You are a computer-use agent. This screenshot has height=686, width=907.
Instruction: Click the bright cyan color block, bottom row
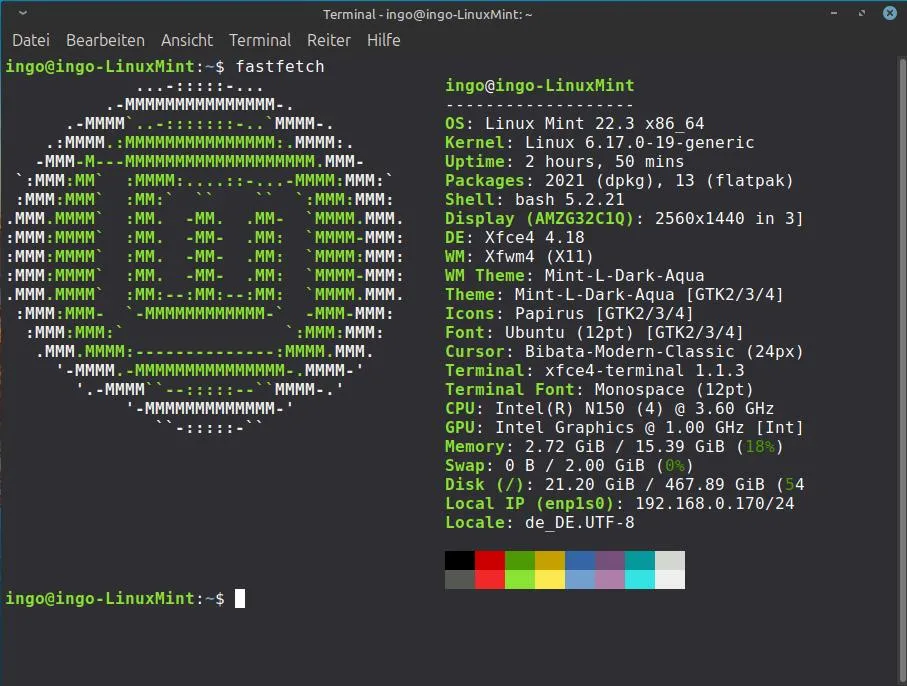tap(640, 579)
